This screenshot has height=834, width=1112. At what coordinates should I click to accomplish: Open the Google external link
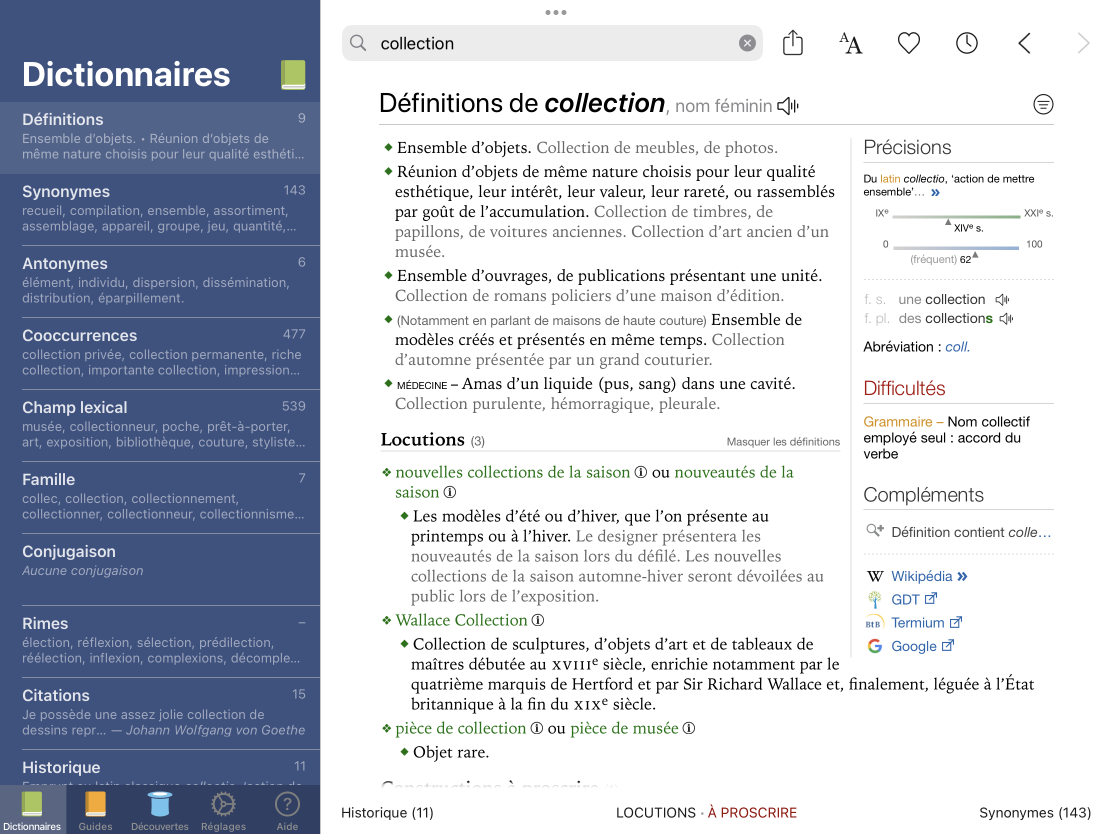coord(922,647)
